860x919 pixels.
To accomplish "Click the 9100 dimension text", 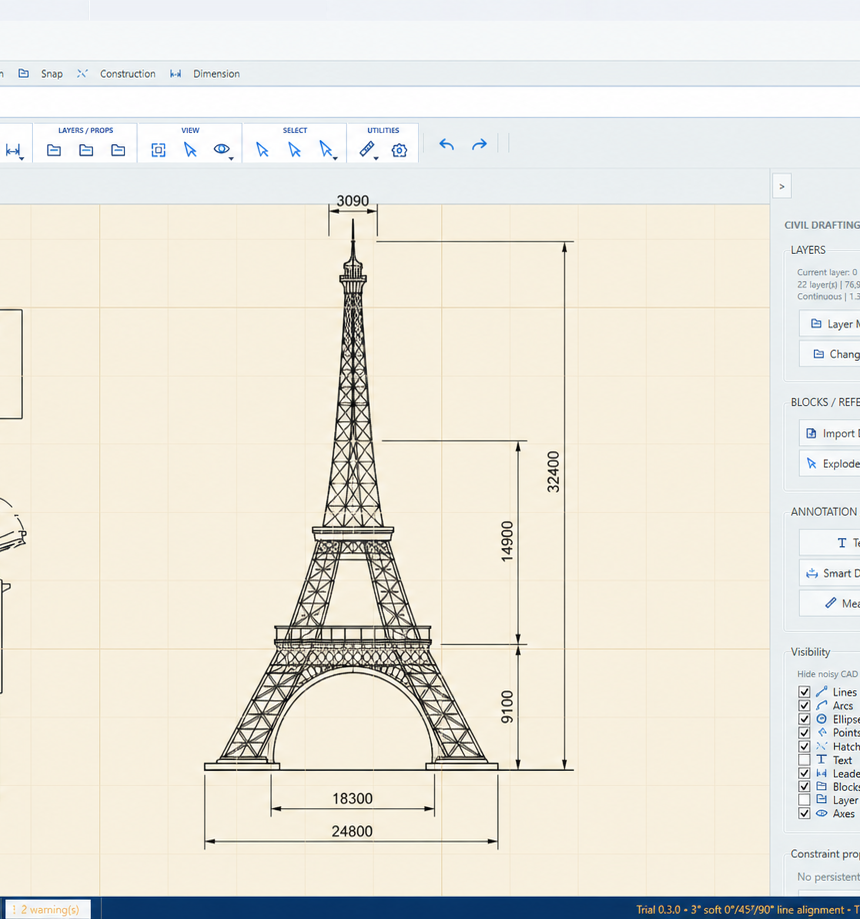I will 507,707.
